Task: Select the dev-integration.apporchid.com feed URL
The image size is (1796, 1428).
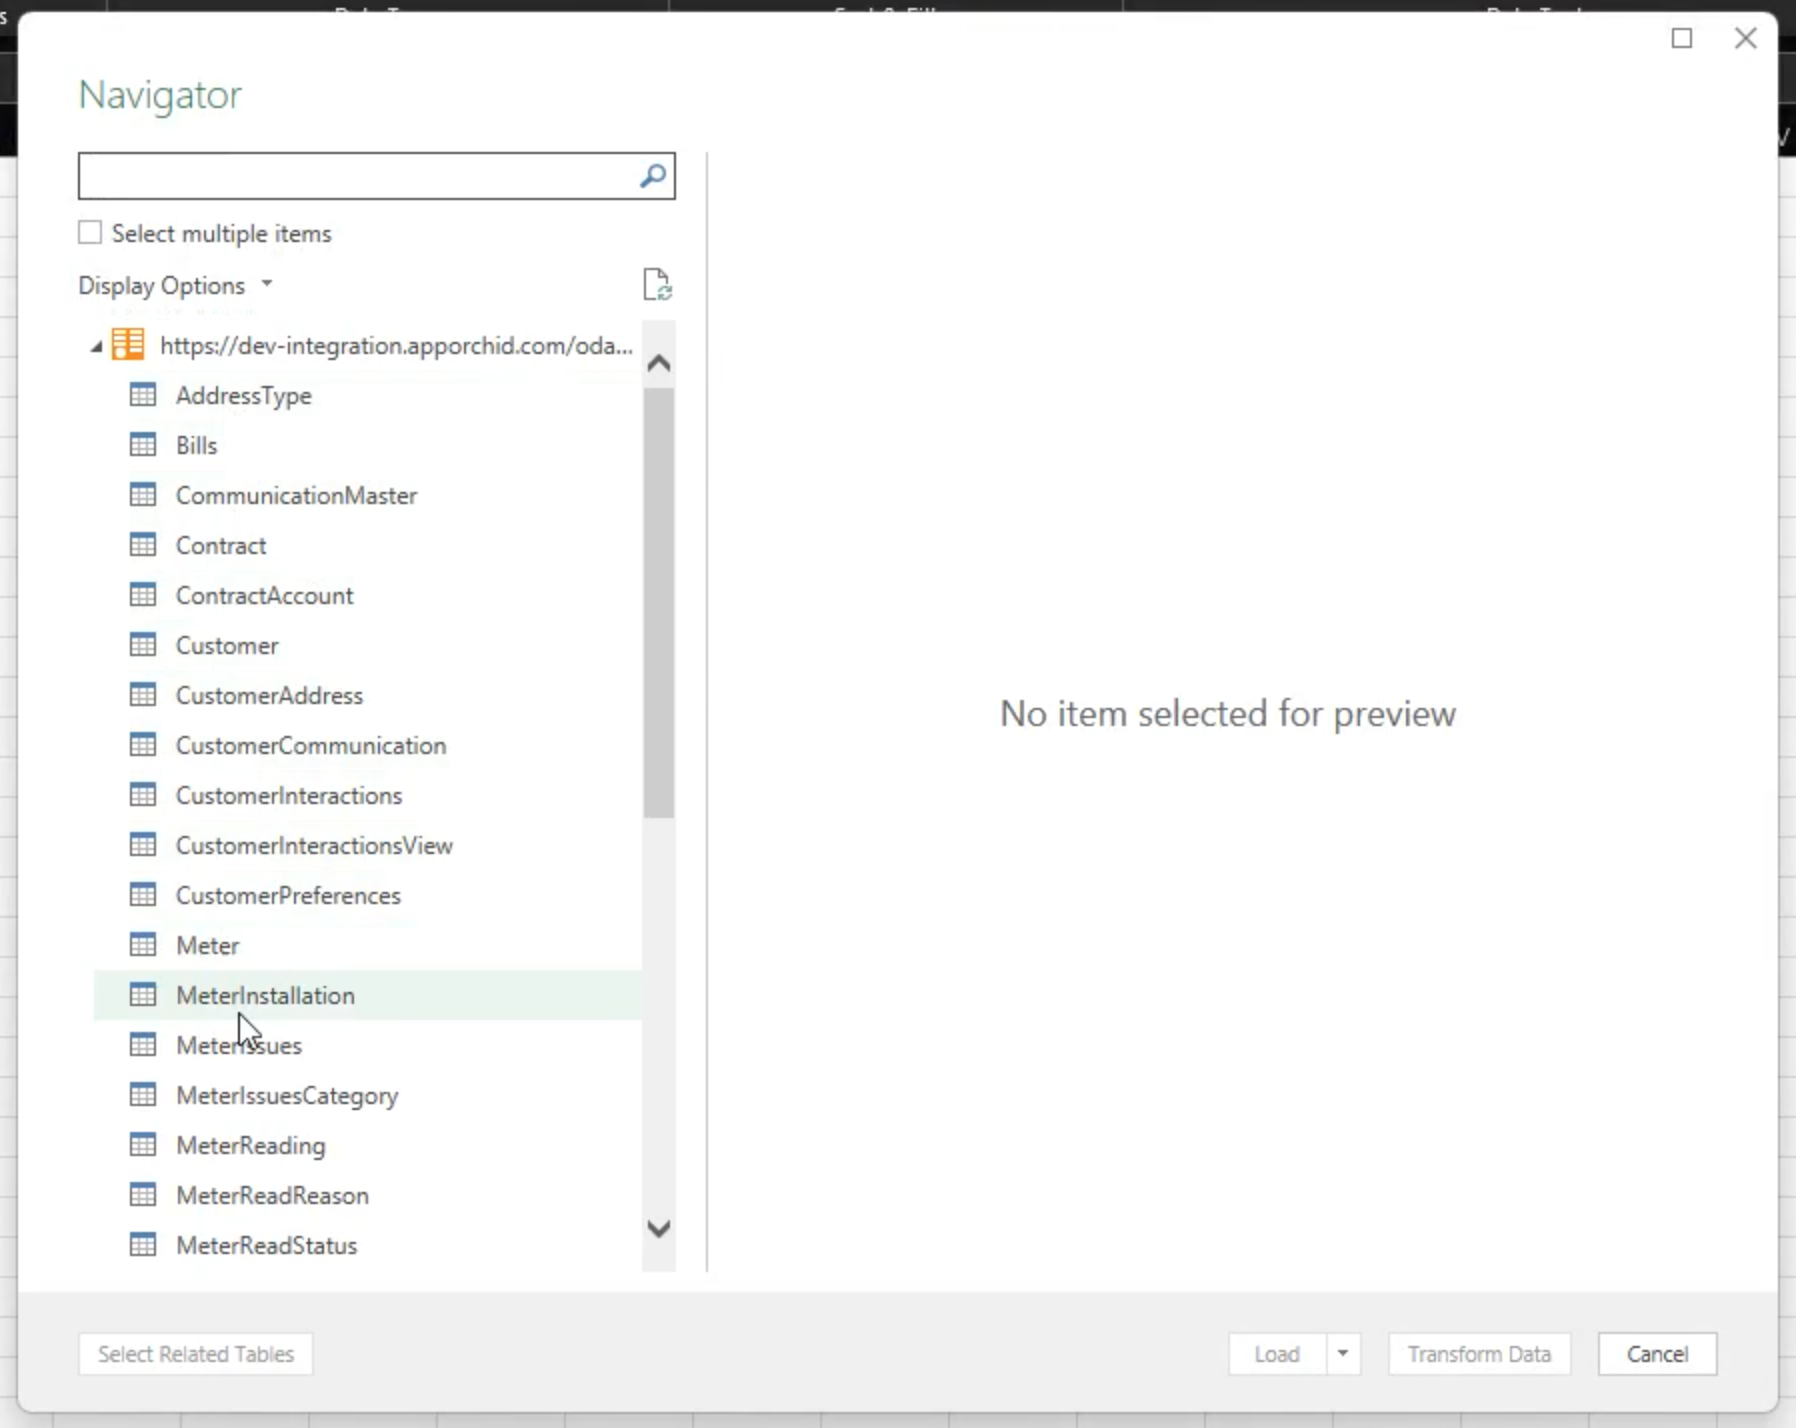Action: pos(396,345)
